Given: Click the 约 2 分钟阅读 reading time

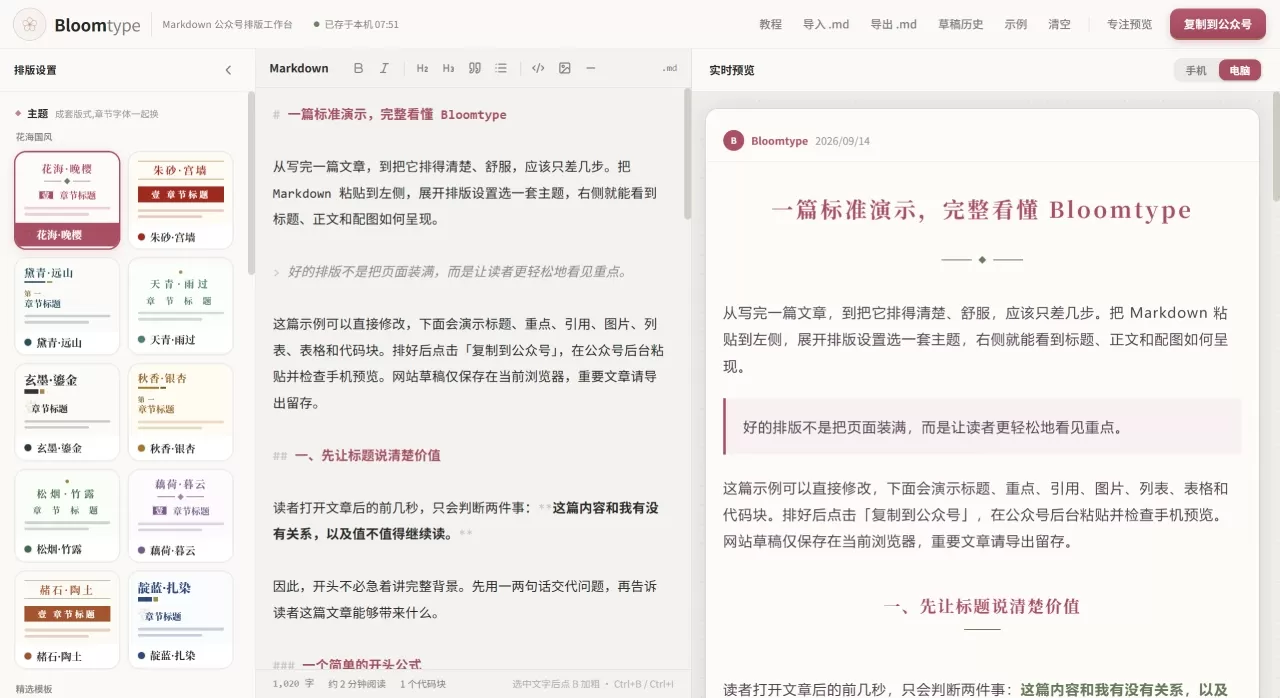Looking at the screenshot, I should pyautogui.click(x=357, y=684).
